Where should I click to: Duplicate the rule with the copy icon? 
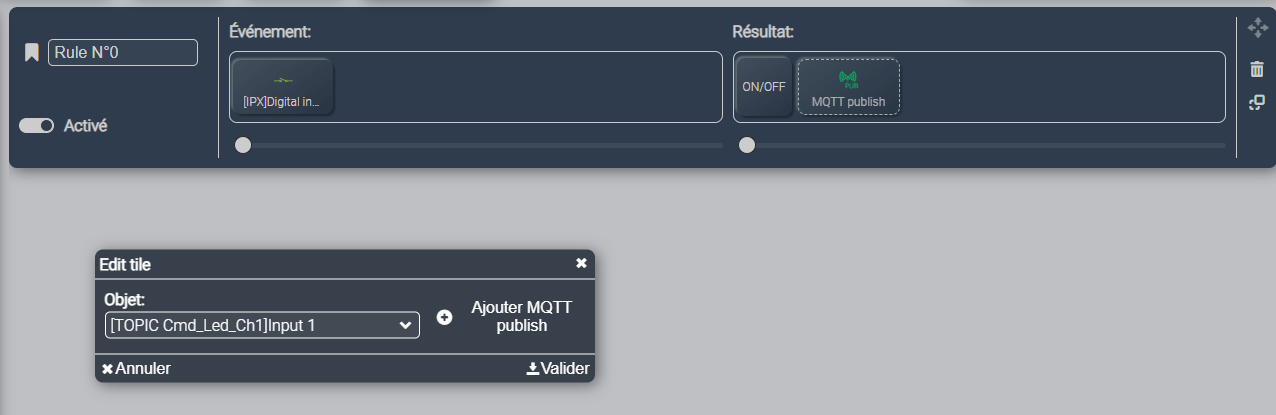point(1257,103)
